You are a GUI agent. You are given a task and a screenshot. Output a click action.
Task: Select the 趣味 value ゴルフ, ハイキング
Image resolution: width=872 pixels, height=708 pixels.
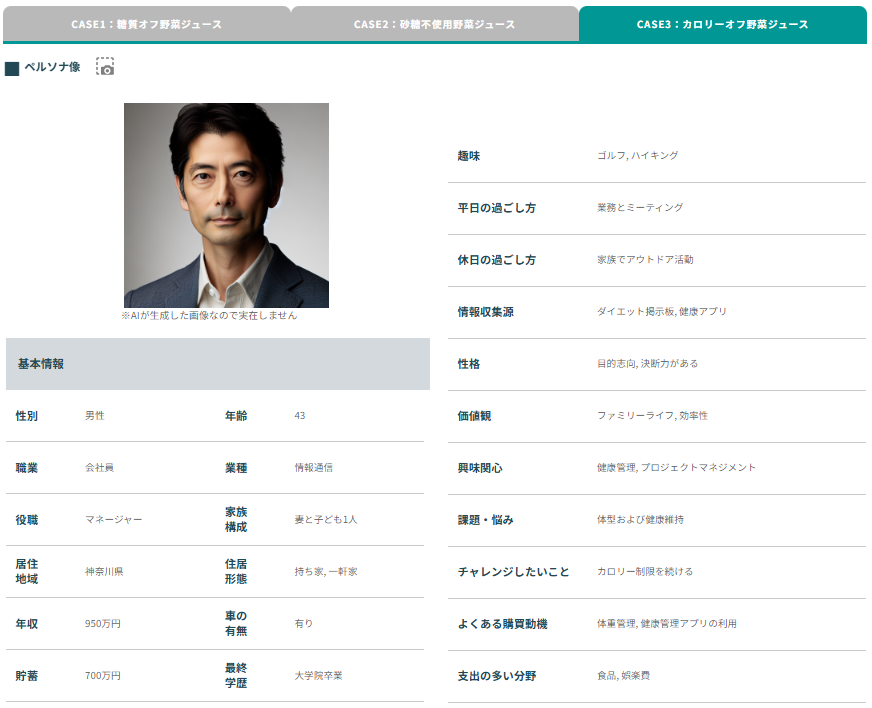[637, 156]
